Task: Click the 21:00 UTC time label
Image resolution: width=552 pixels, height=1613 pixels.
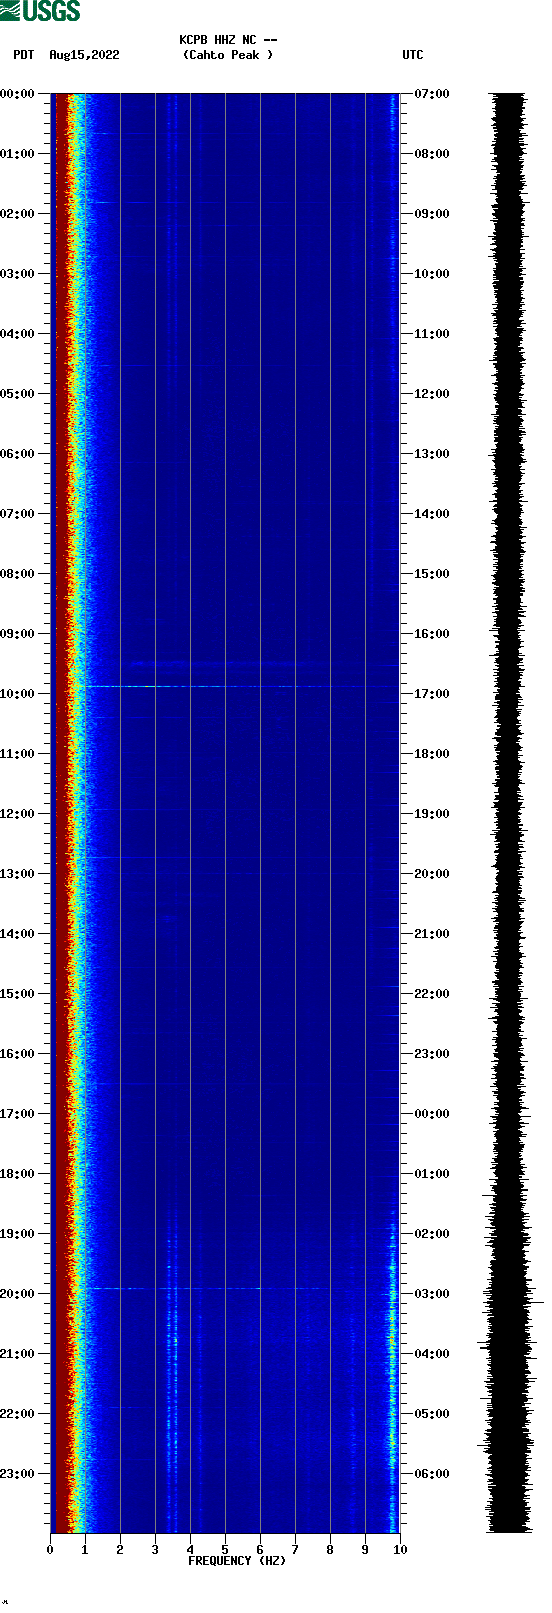Action: pos(432,934)
